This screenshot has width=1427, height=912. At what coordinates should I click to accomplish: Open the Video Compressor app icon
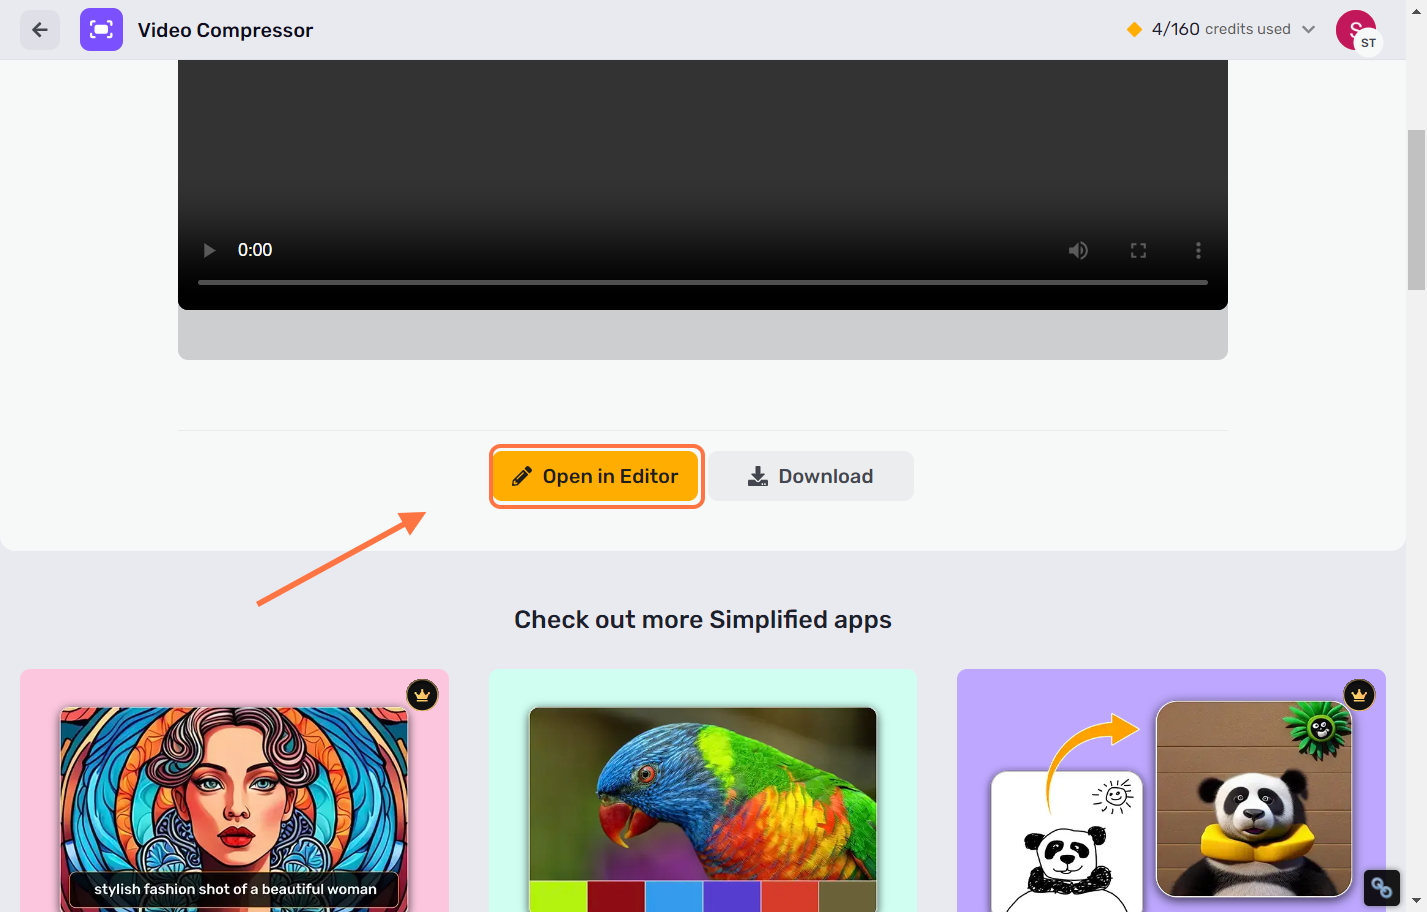pyautogui.click(x=101, y=30)
